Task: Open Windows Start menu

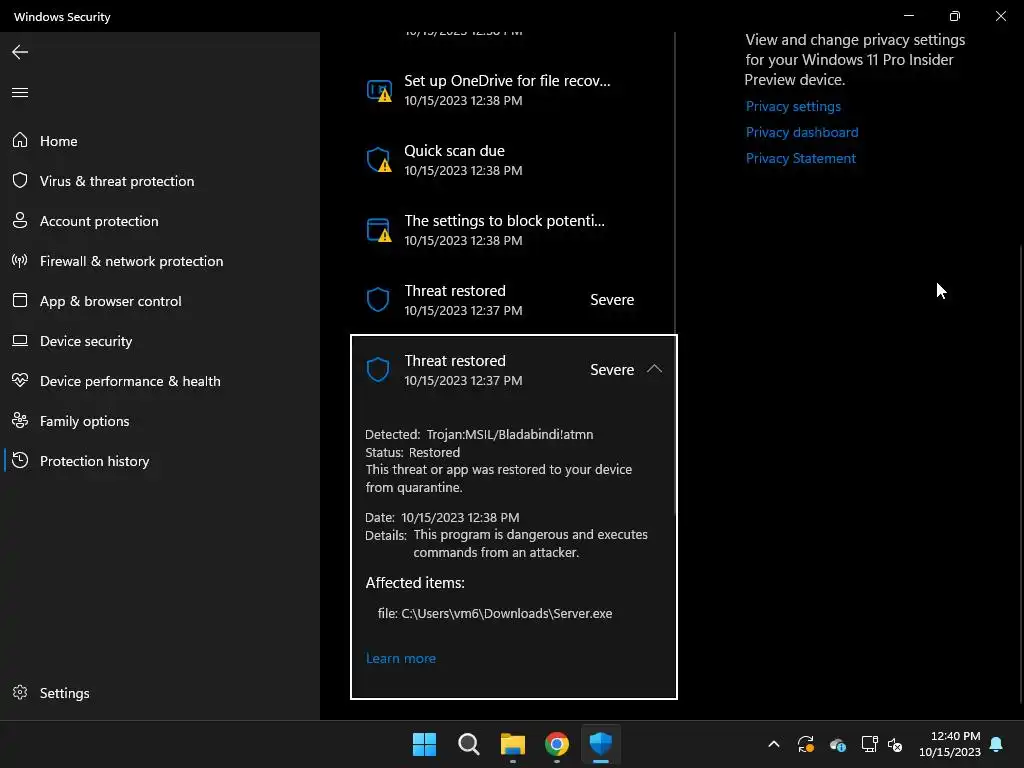Action: click(424, 744)
